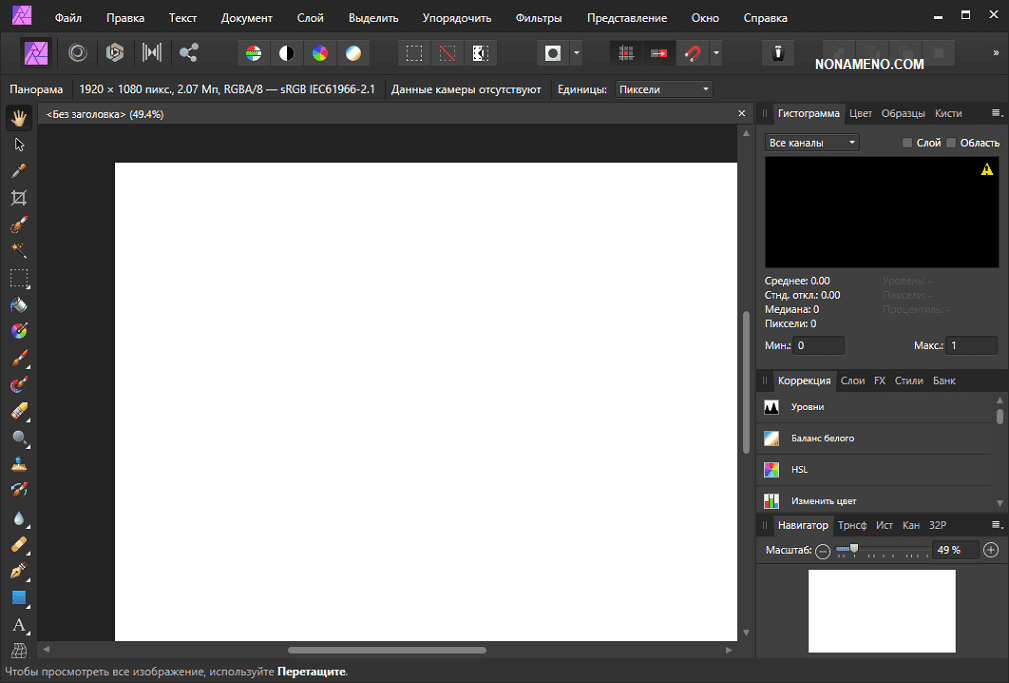This screenshot has width=1009, height=683.
Task: Choose the Zoom magnifier tool
Action: [x=19, y=438]
